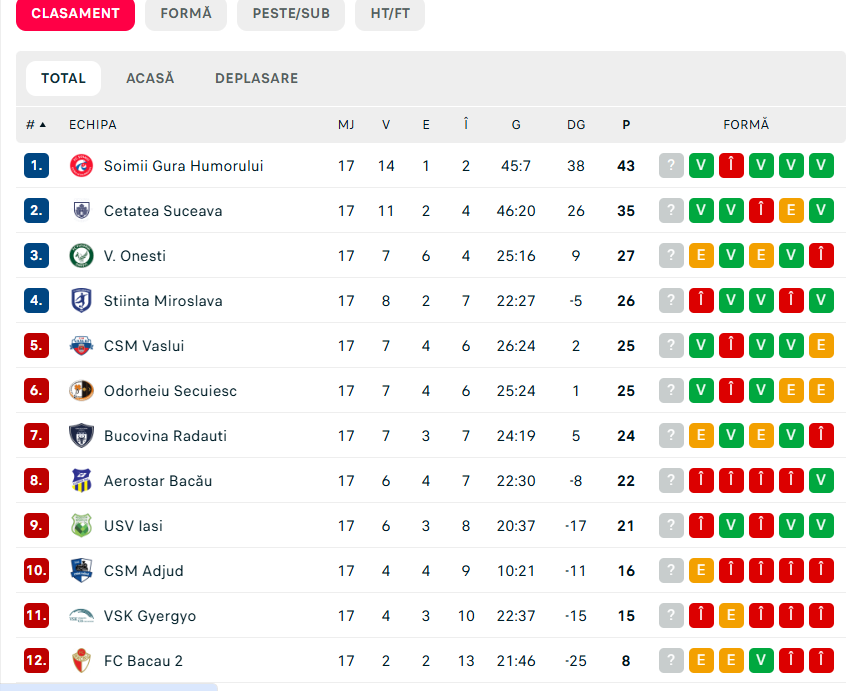The width and height of the screenshot is (849, 691).
Task: Open the HT/FT standings view
Action: (x=390, y=14)
